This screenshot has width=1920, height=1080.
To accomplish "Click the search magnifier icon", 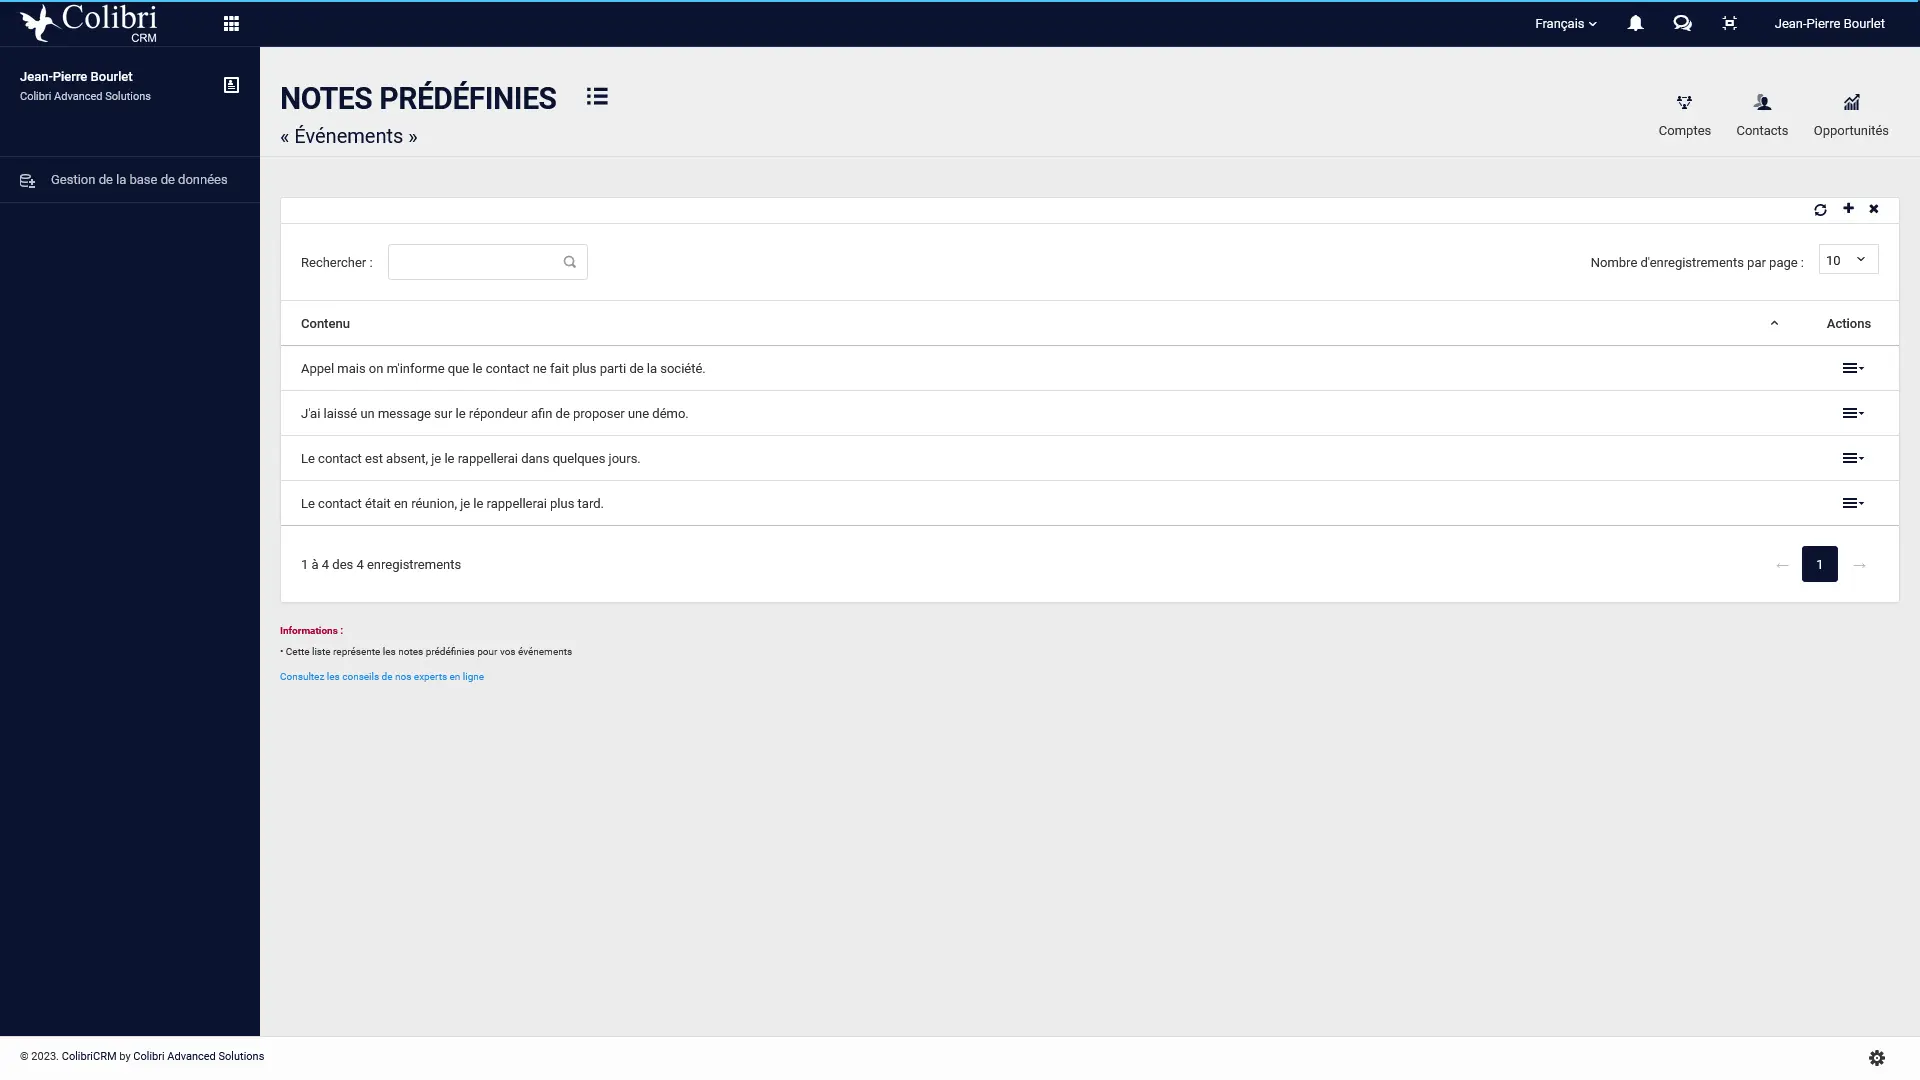I will tap(570, 262).
